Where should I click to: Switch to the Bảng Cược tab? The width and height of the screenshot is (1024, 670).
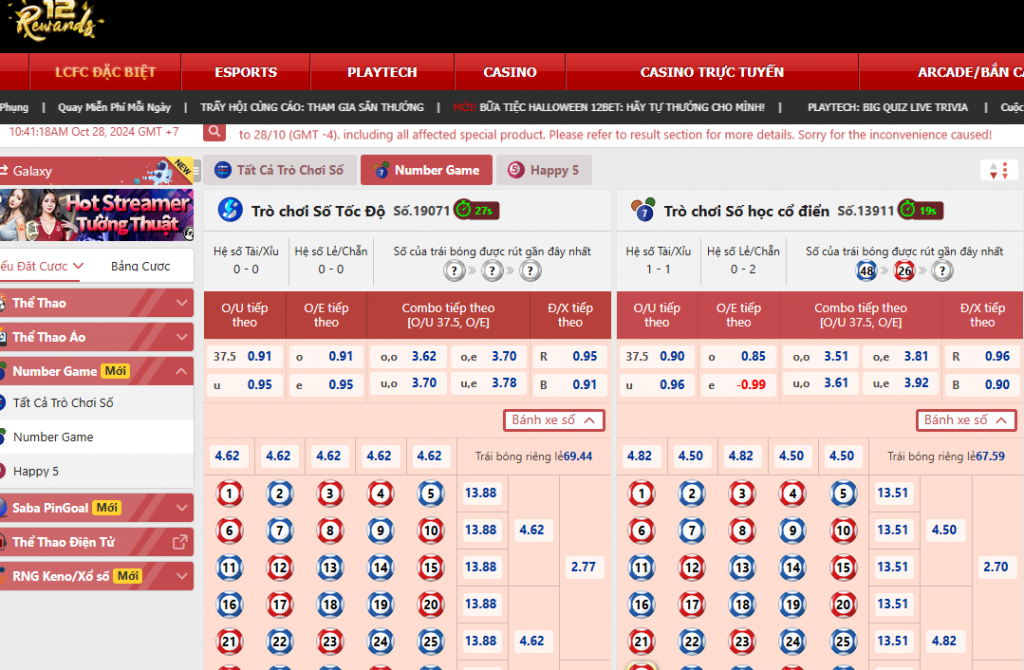point(140,266)
